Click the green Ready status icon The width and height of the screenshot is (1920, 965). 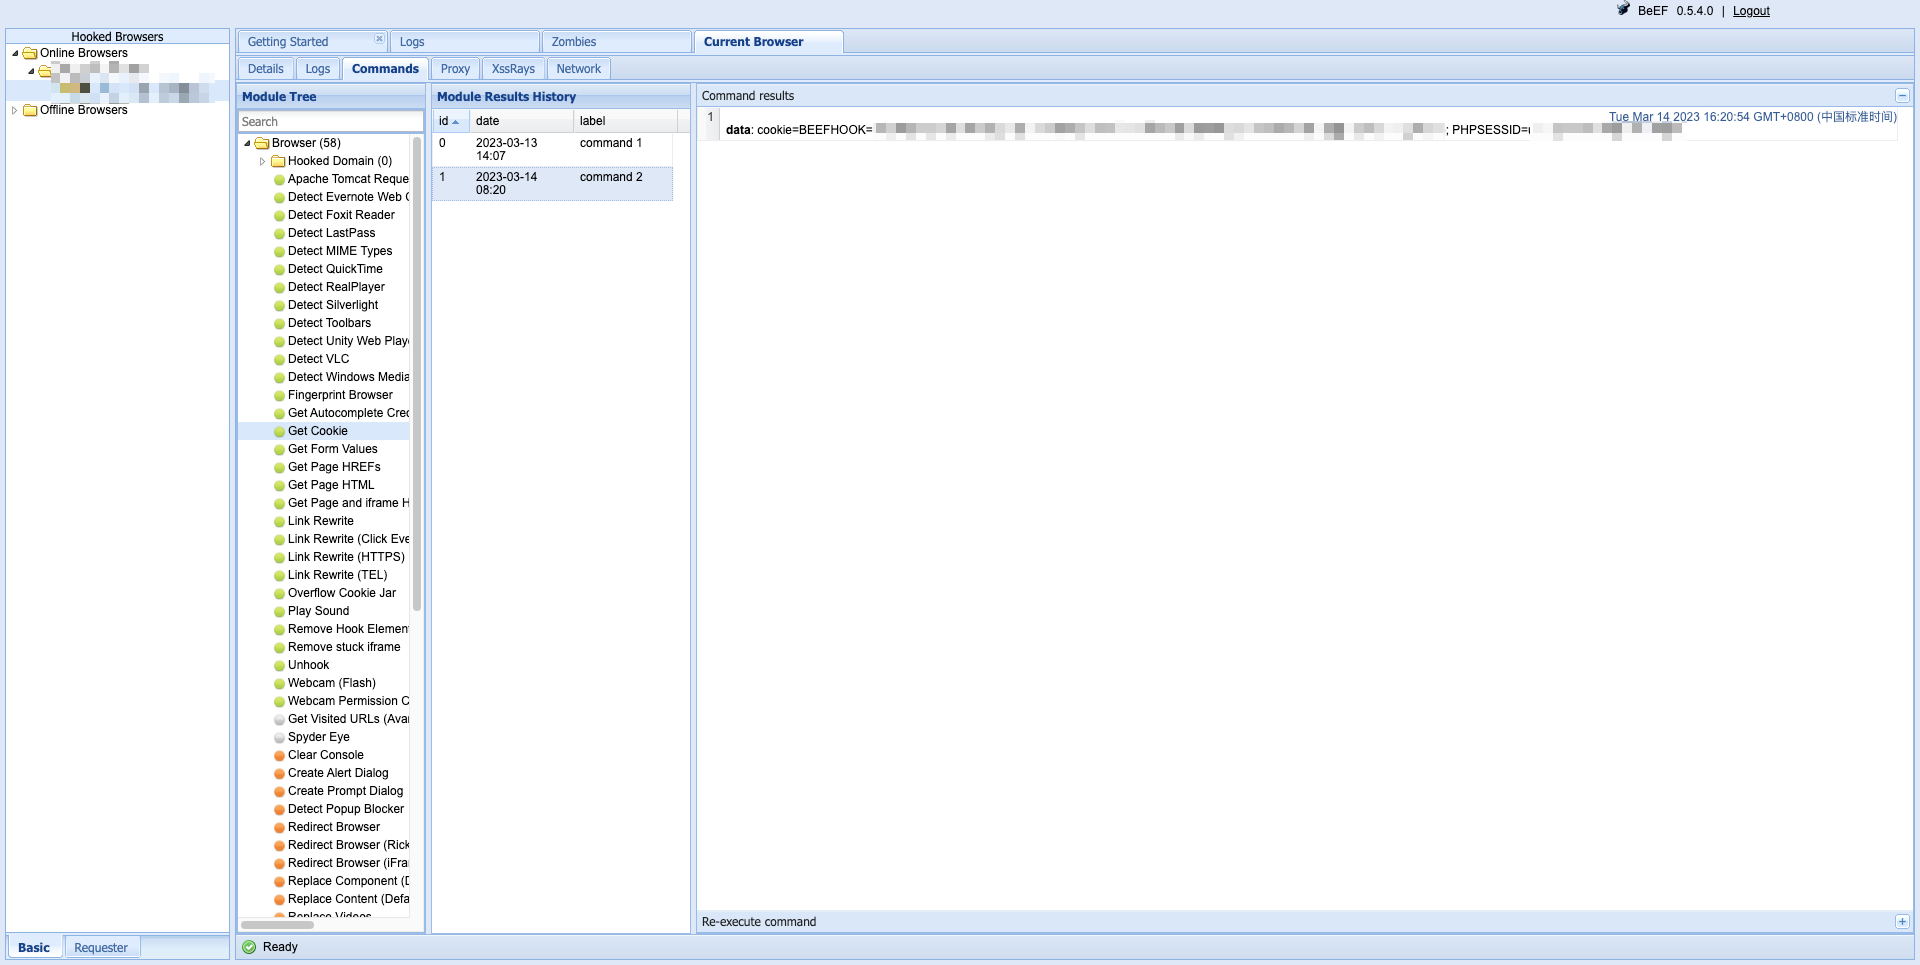pyautogui.click(x=249, y=947)
